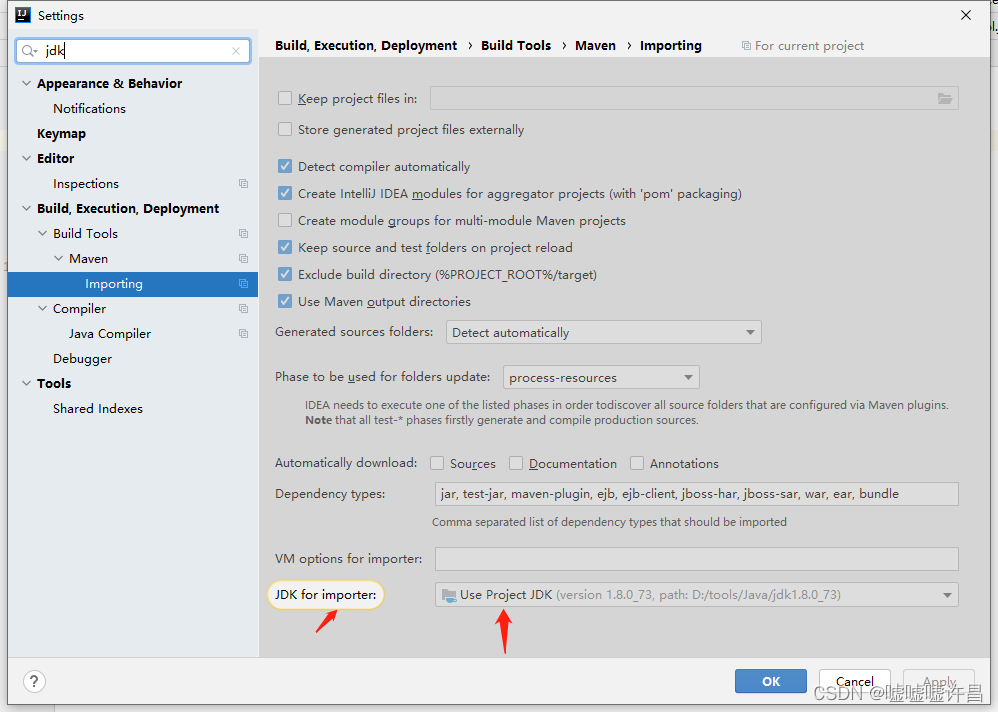Image resolution: width=998 pixels, height=712 pixels.
Task: Collapse Appearance & Behavior section
Action: click(x=26, y=83)
